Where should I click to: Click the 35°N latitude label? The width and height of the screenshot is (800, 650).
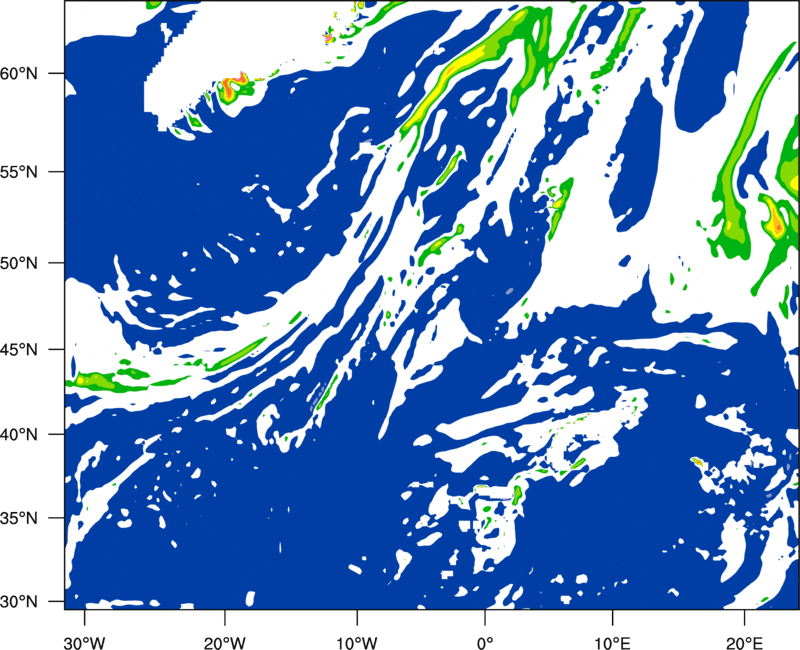click(19, 519)
